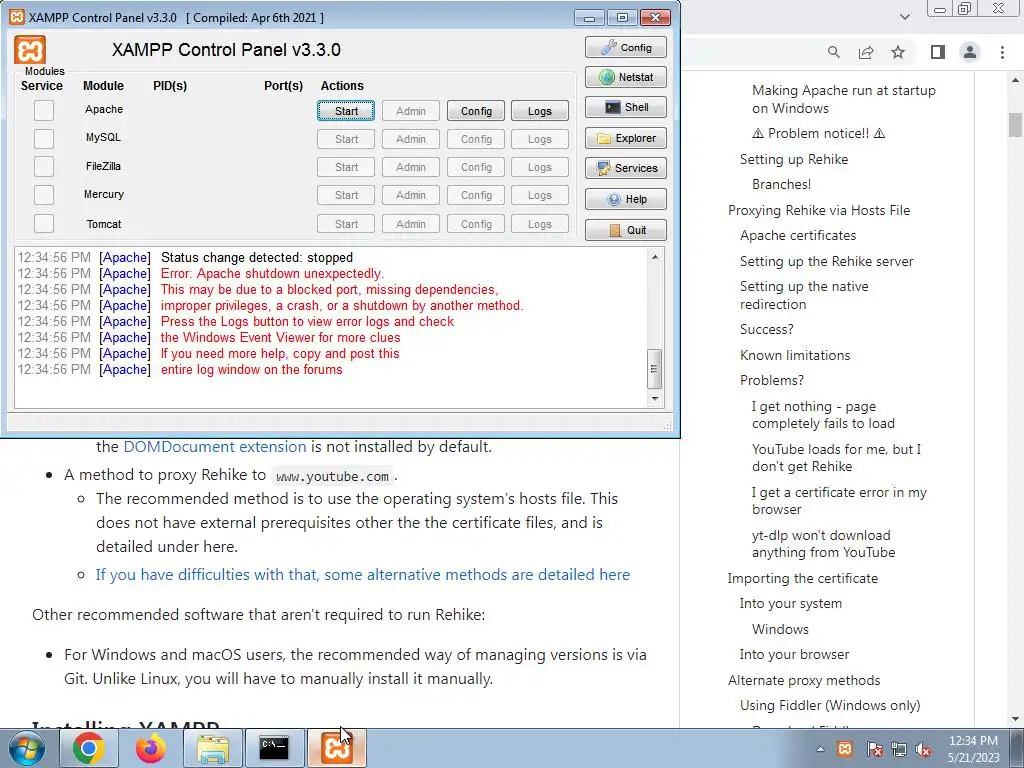Image resolution: width=1024 pixels, height=768 pixels.
Task: Quit the XAMPP Control Panel
Action: coord(626,230)
